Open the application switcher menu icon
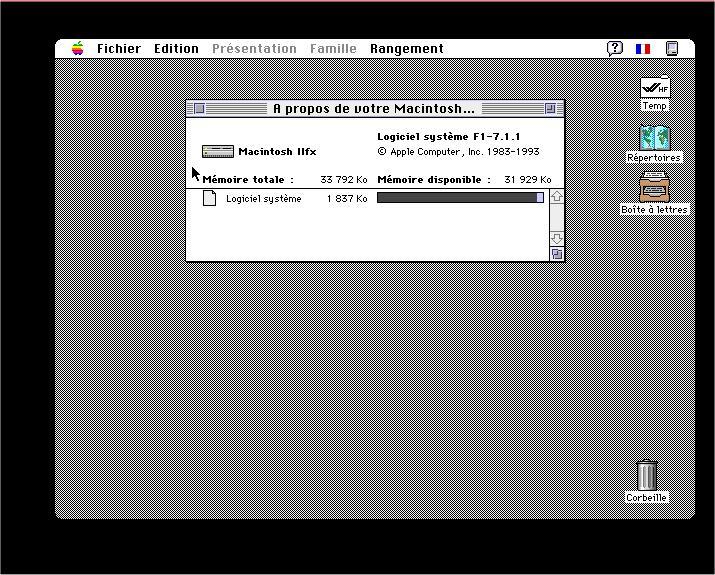Image resolution: width=715 pixels, height=575 pixels. pos(672,48)
